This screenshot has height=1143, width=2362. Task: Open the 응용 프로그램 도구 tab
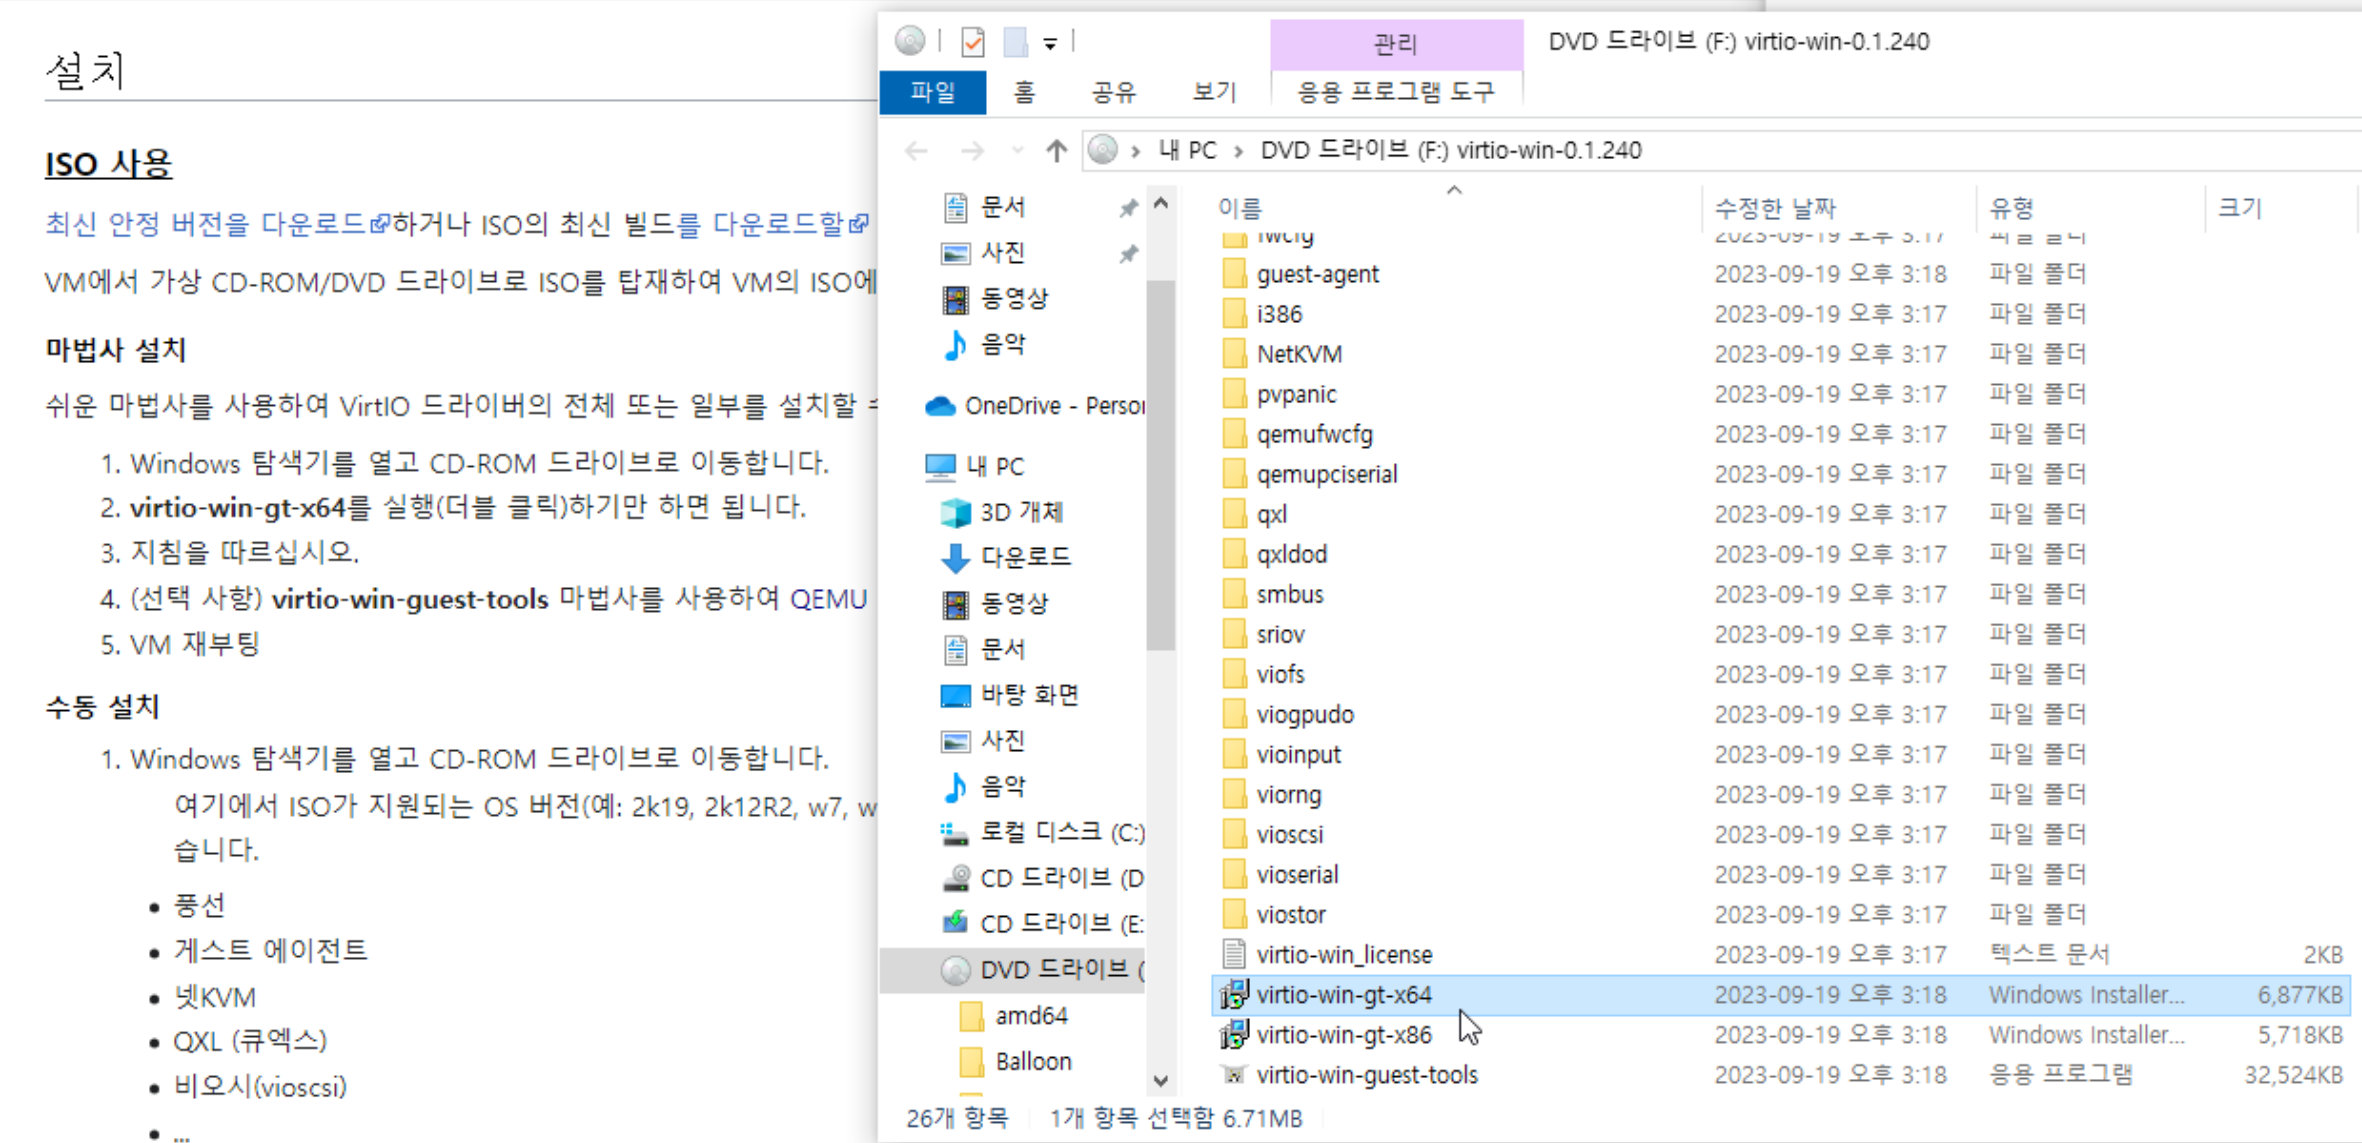click(1396, 93)
